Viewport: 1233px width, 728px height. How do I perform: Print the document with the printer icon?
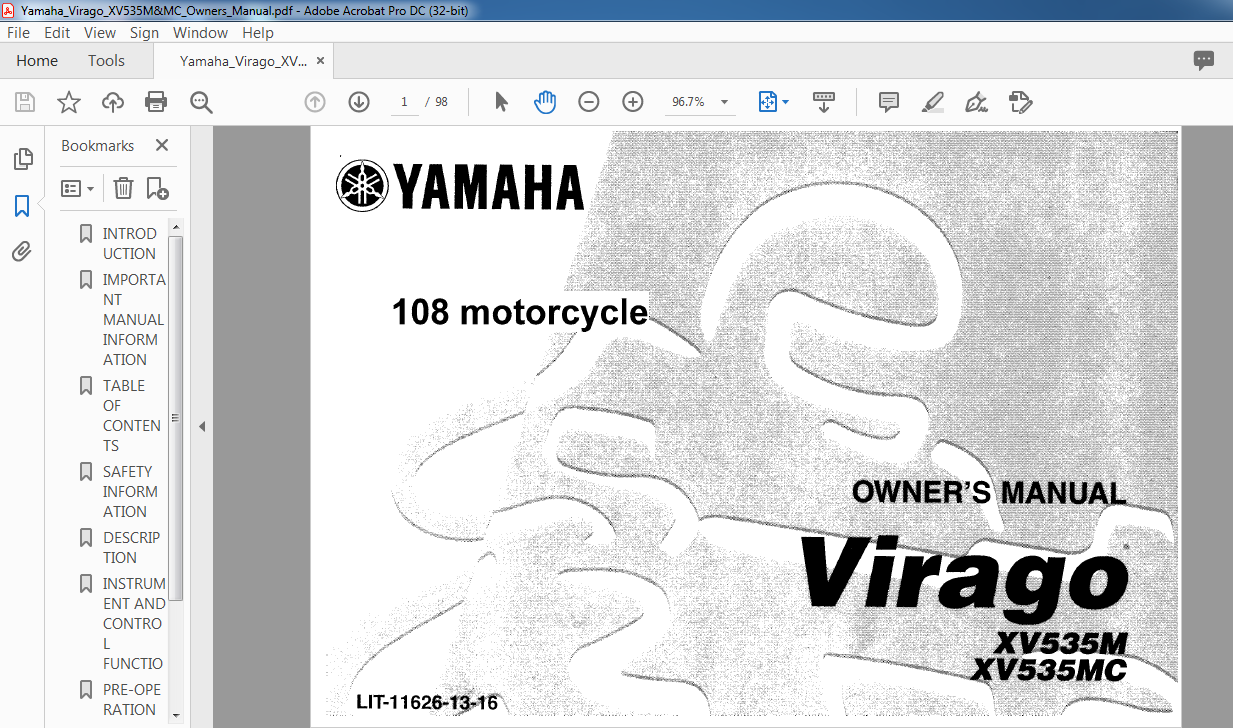[156, 102]
